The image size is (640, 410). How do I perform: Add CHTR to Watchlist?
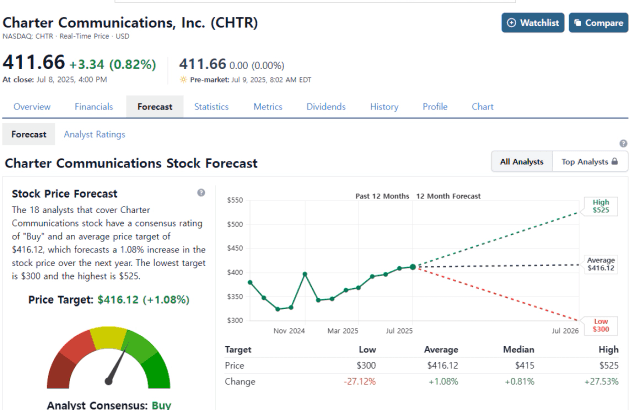click(x=533, y=23)
